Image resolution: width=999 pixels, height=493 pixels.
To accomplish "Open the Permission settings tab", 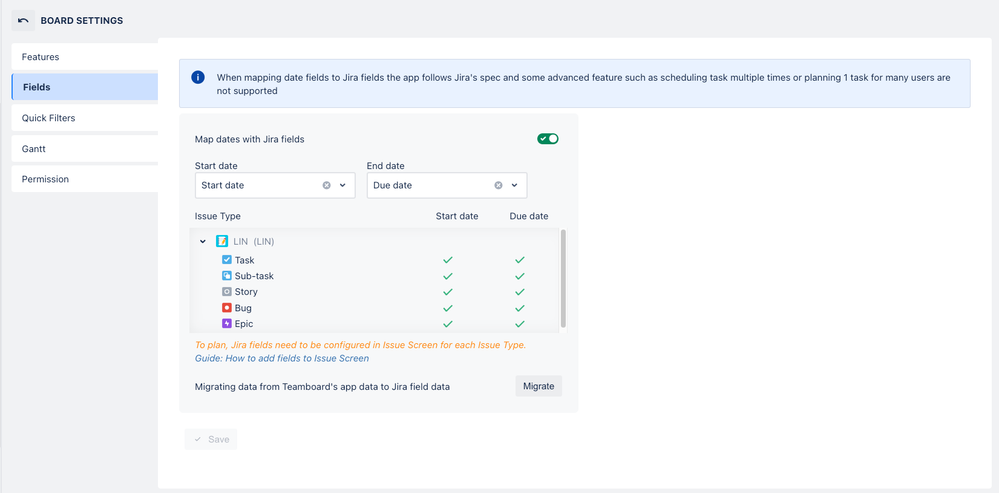I will pos(85,179).
